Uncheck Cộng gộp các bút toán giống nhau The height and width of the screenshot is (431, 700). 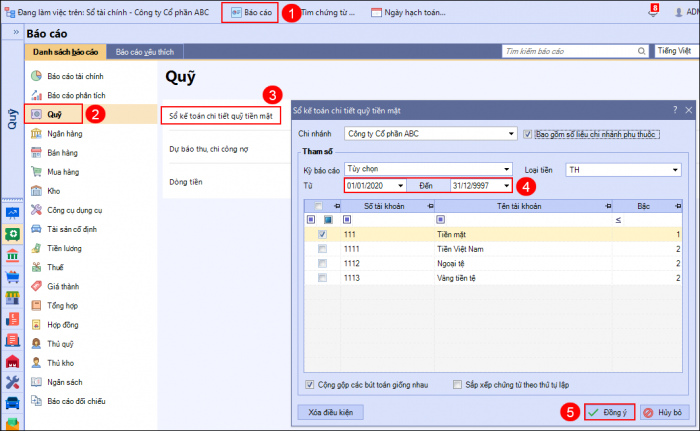310,384
